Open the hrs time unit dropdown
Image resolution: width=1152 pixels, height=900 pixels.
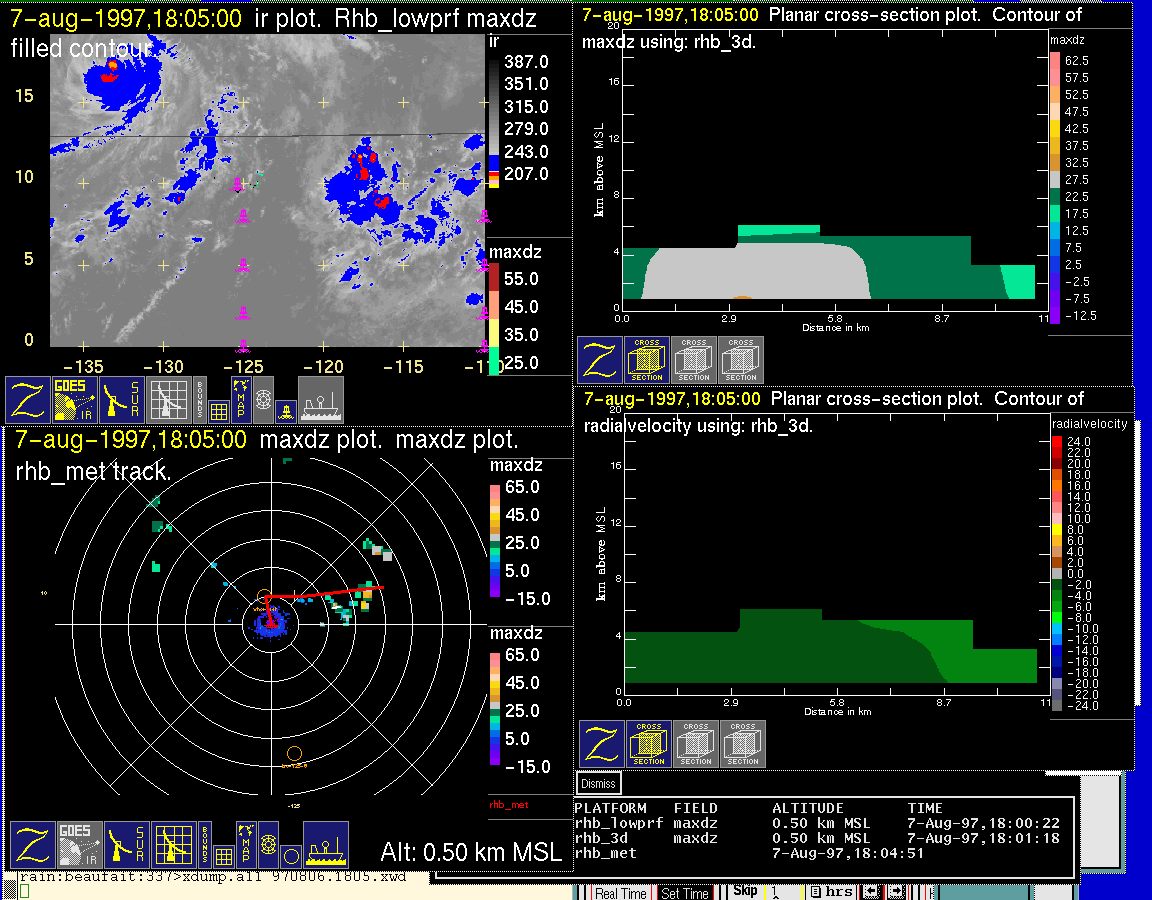coord(832,891)
